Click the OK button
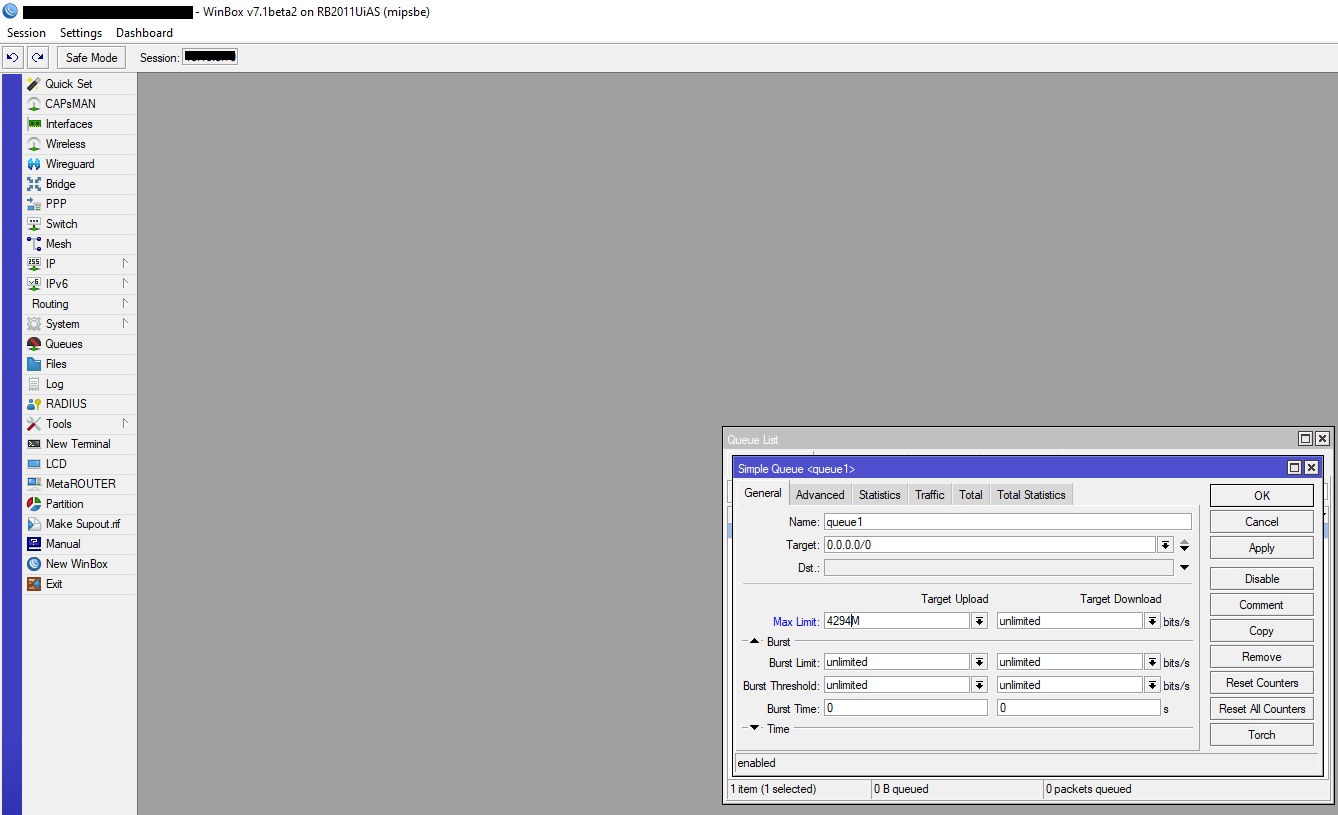 1262,495
